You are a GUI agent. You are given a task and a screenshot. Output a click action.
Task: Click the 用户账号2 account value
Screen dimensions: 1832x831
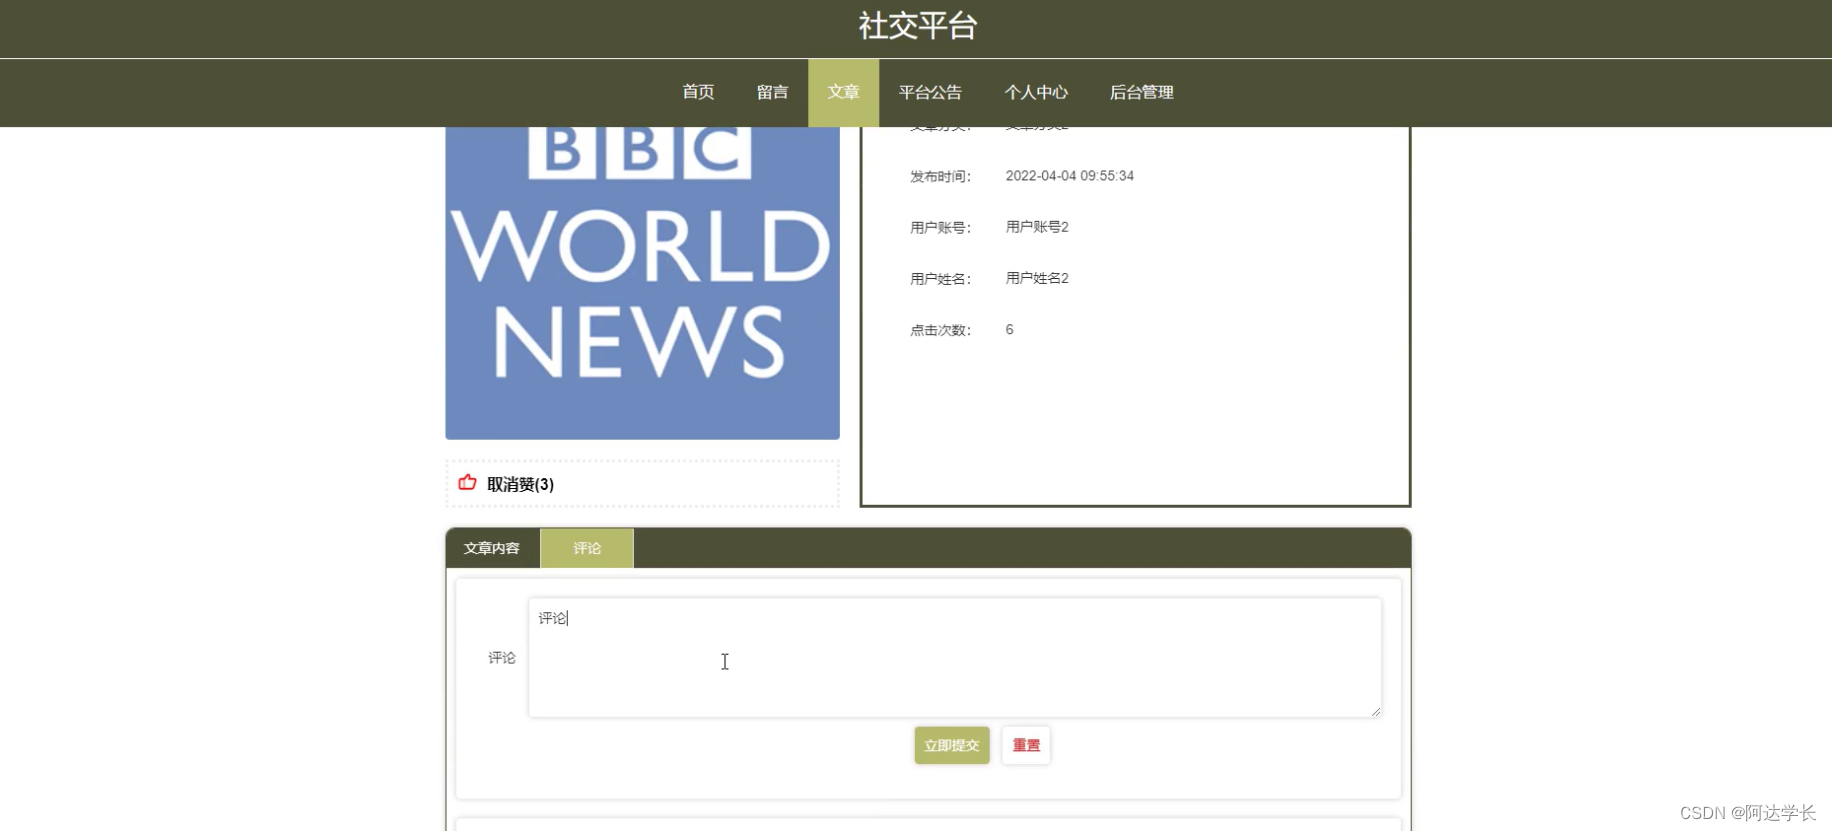pyautogui.click(x=1037, y=227)
